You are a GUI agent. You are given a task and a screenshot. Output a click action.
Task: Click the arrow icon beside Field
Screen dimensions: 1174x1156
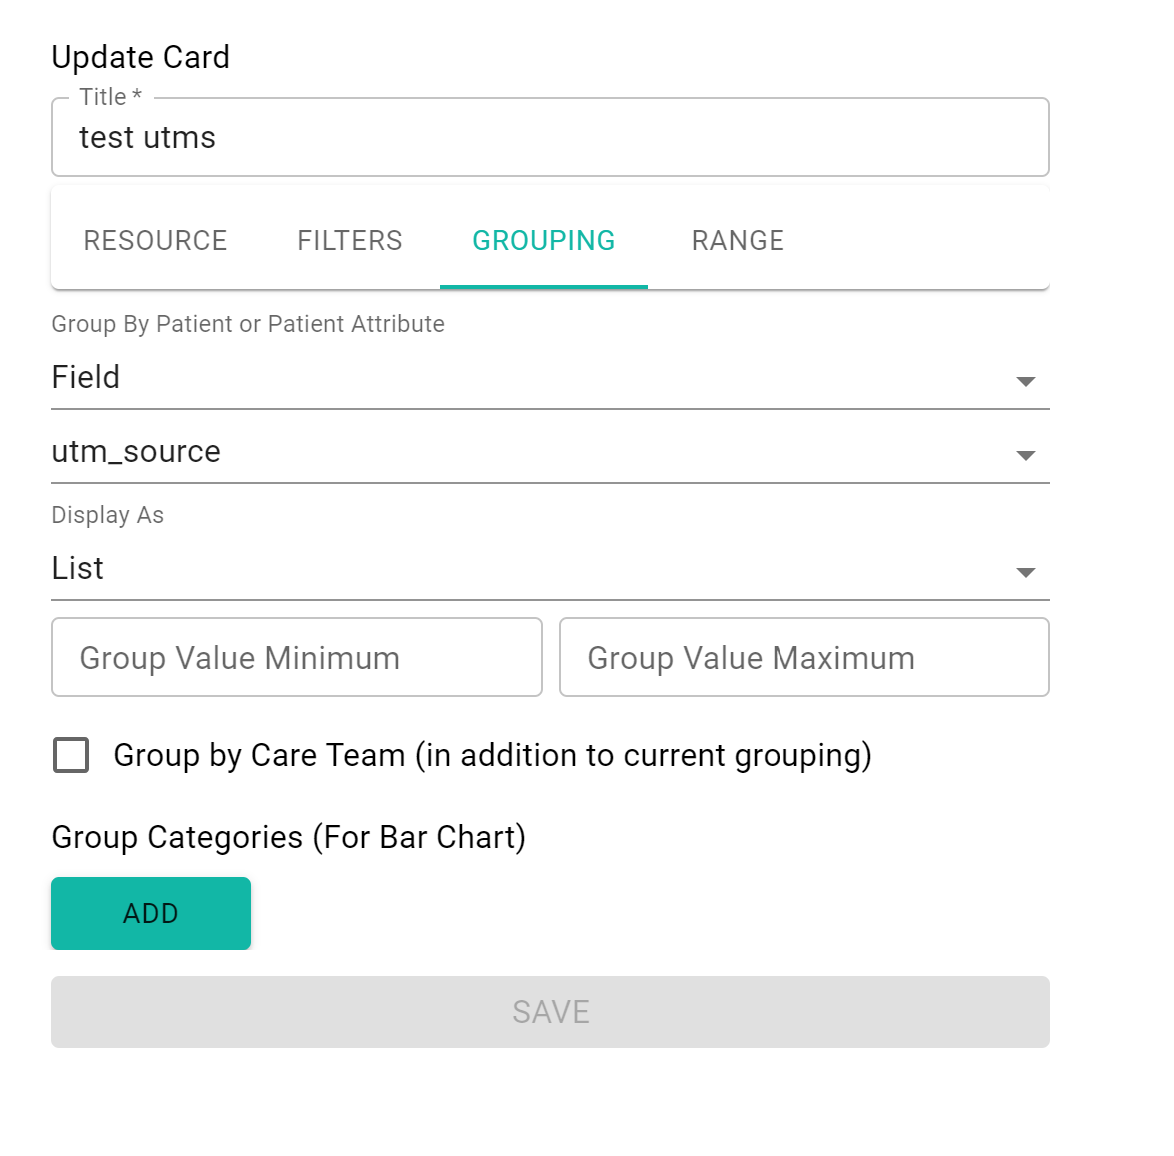click(1025, 381)
